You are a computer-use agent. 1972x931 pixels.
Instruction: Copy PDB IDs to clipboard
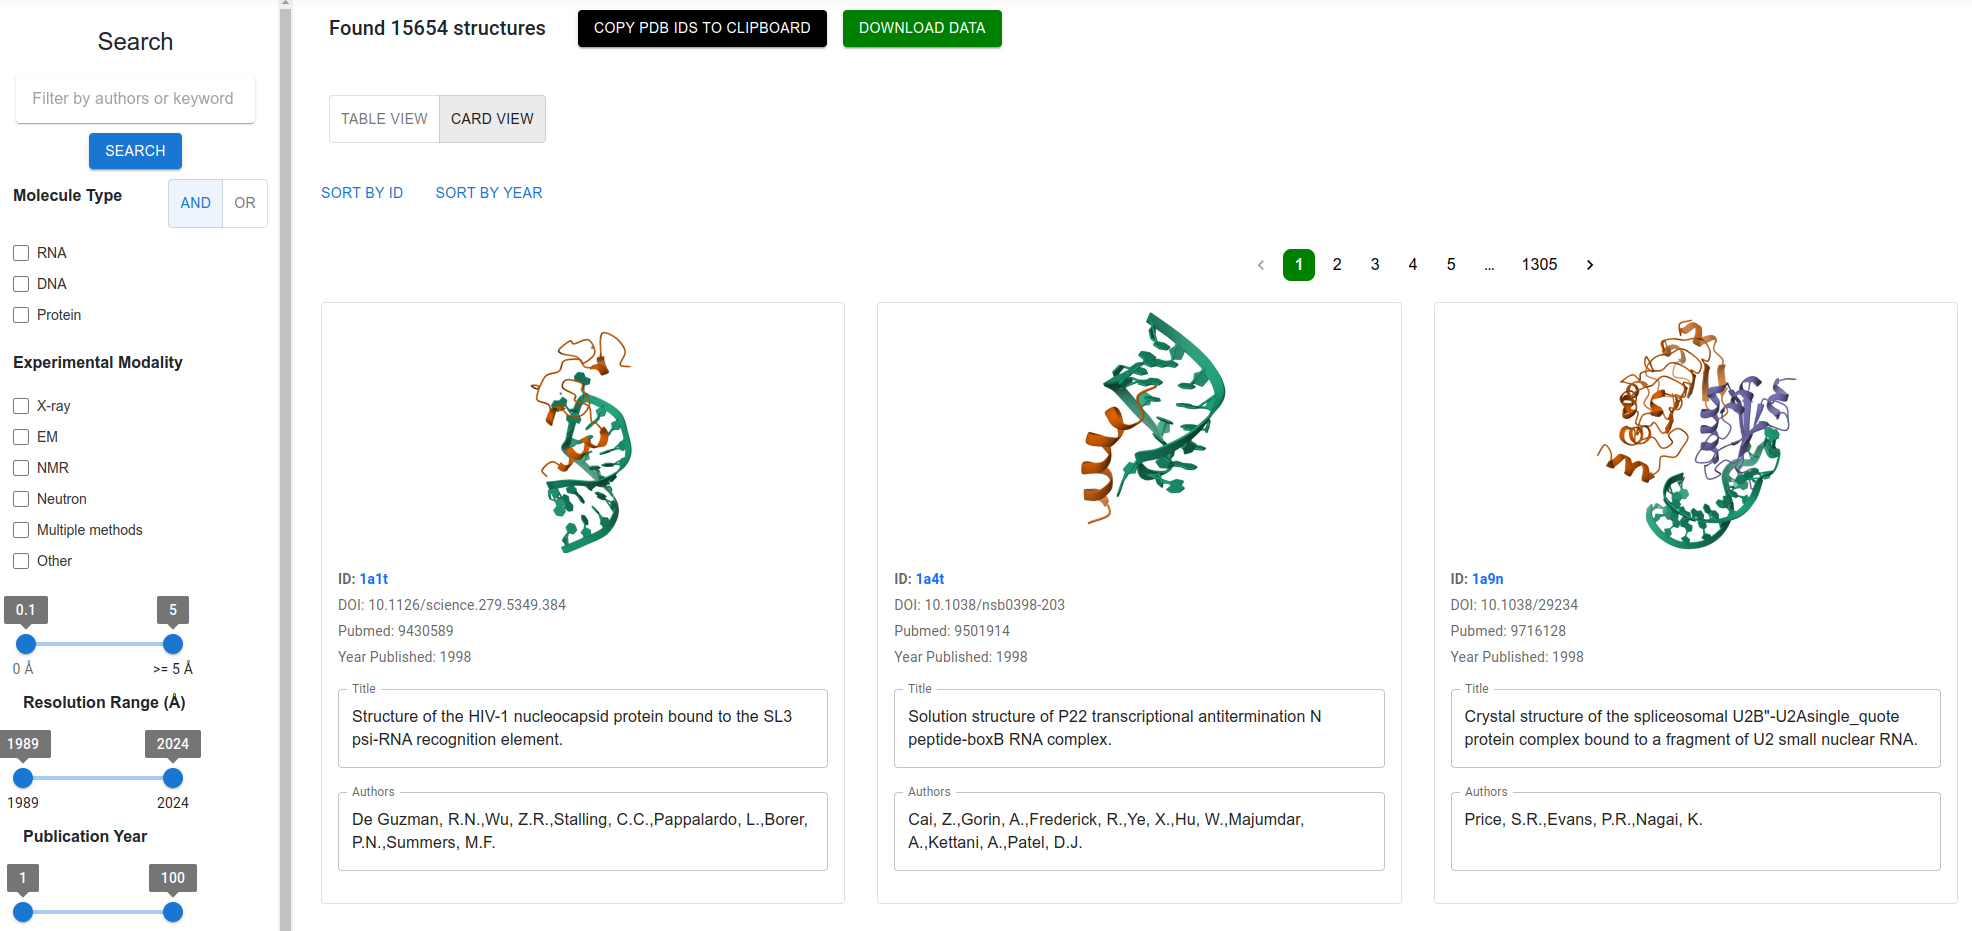702,28
